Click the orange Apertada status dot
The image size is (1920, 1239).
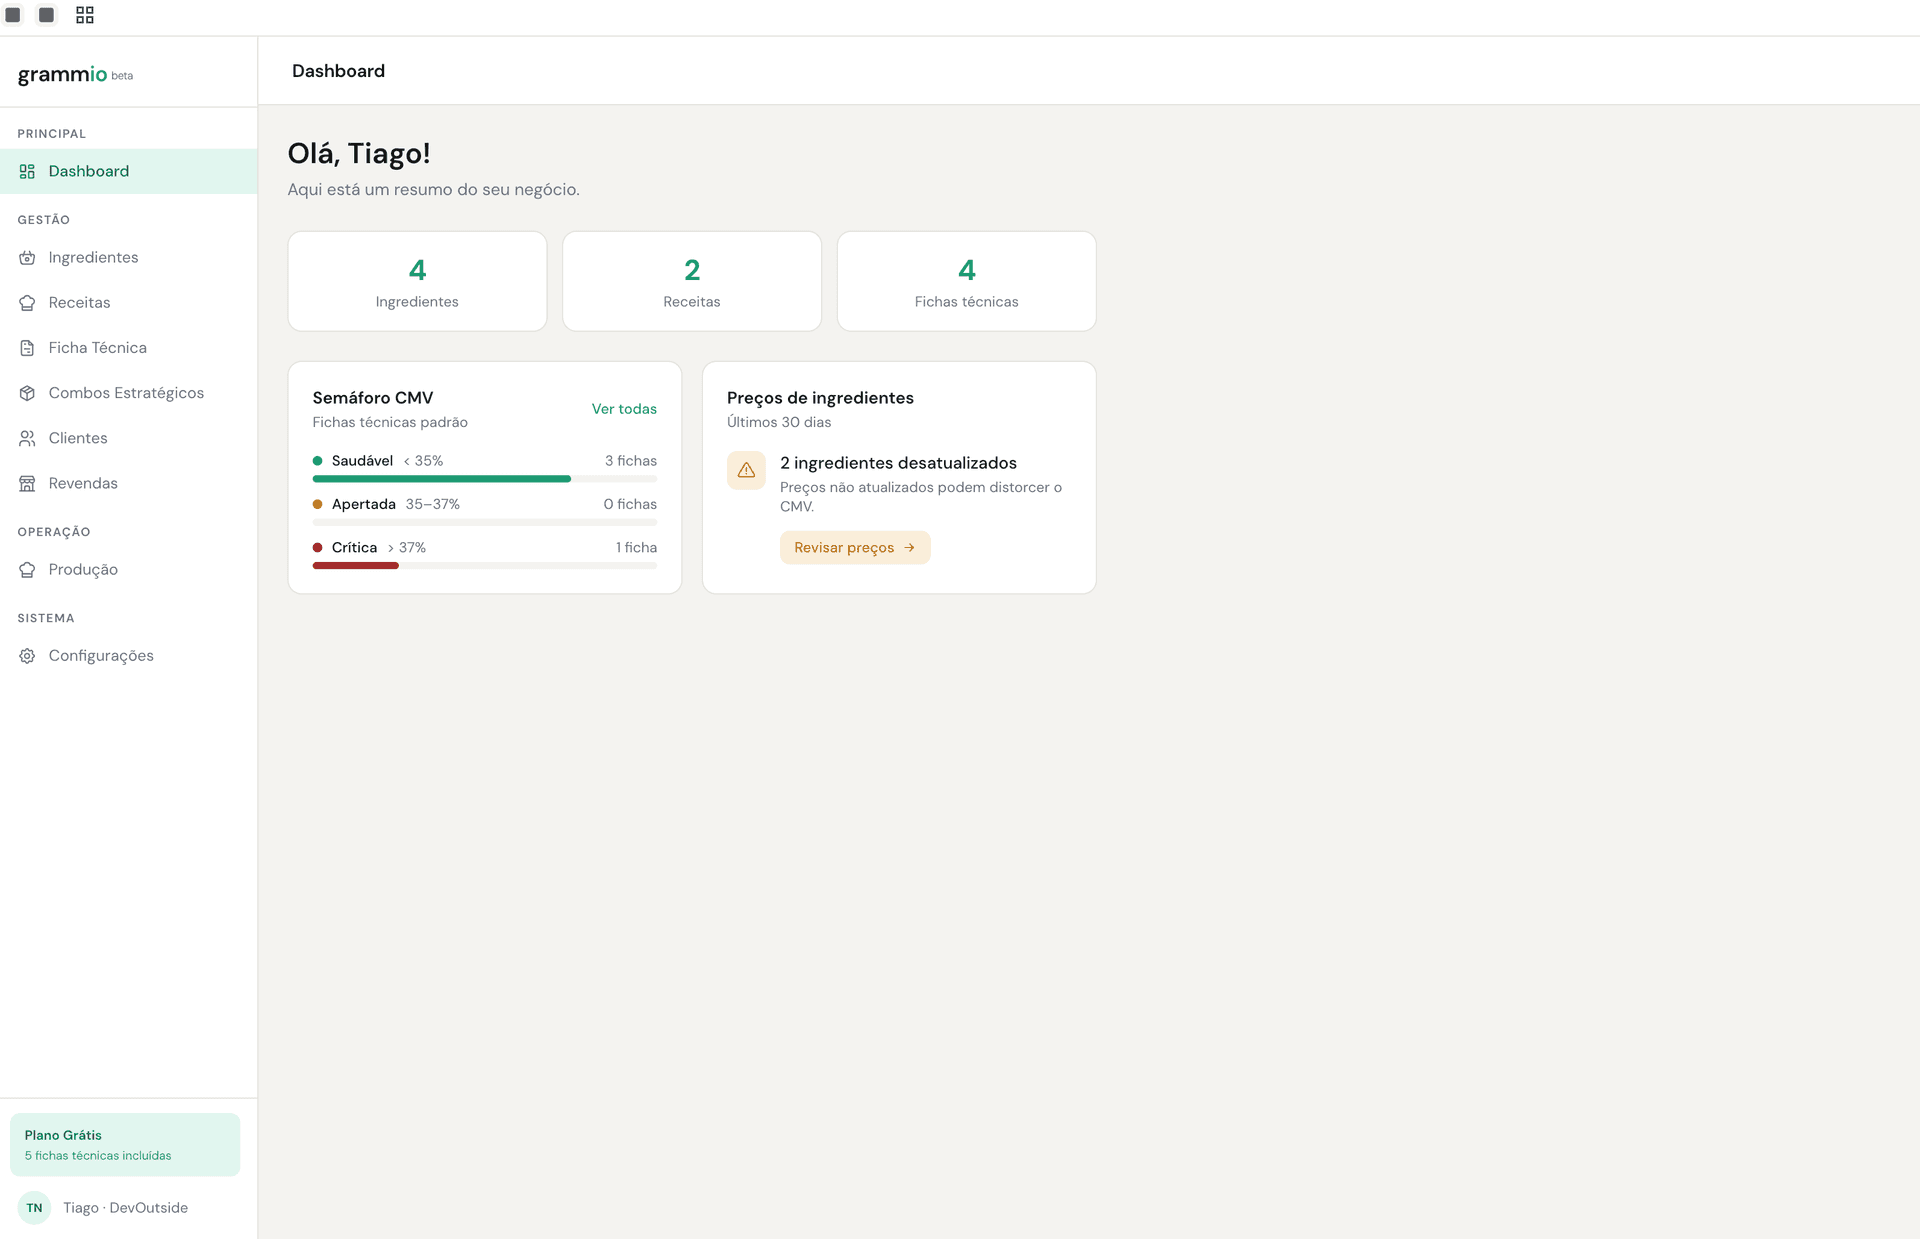click(317, 504)
